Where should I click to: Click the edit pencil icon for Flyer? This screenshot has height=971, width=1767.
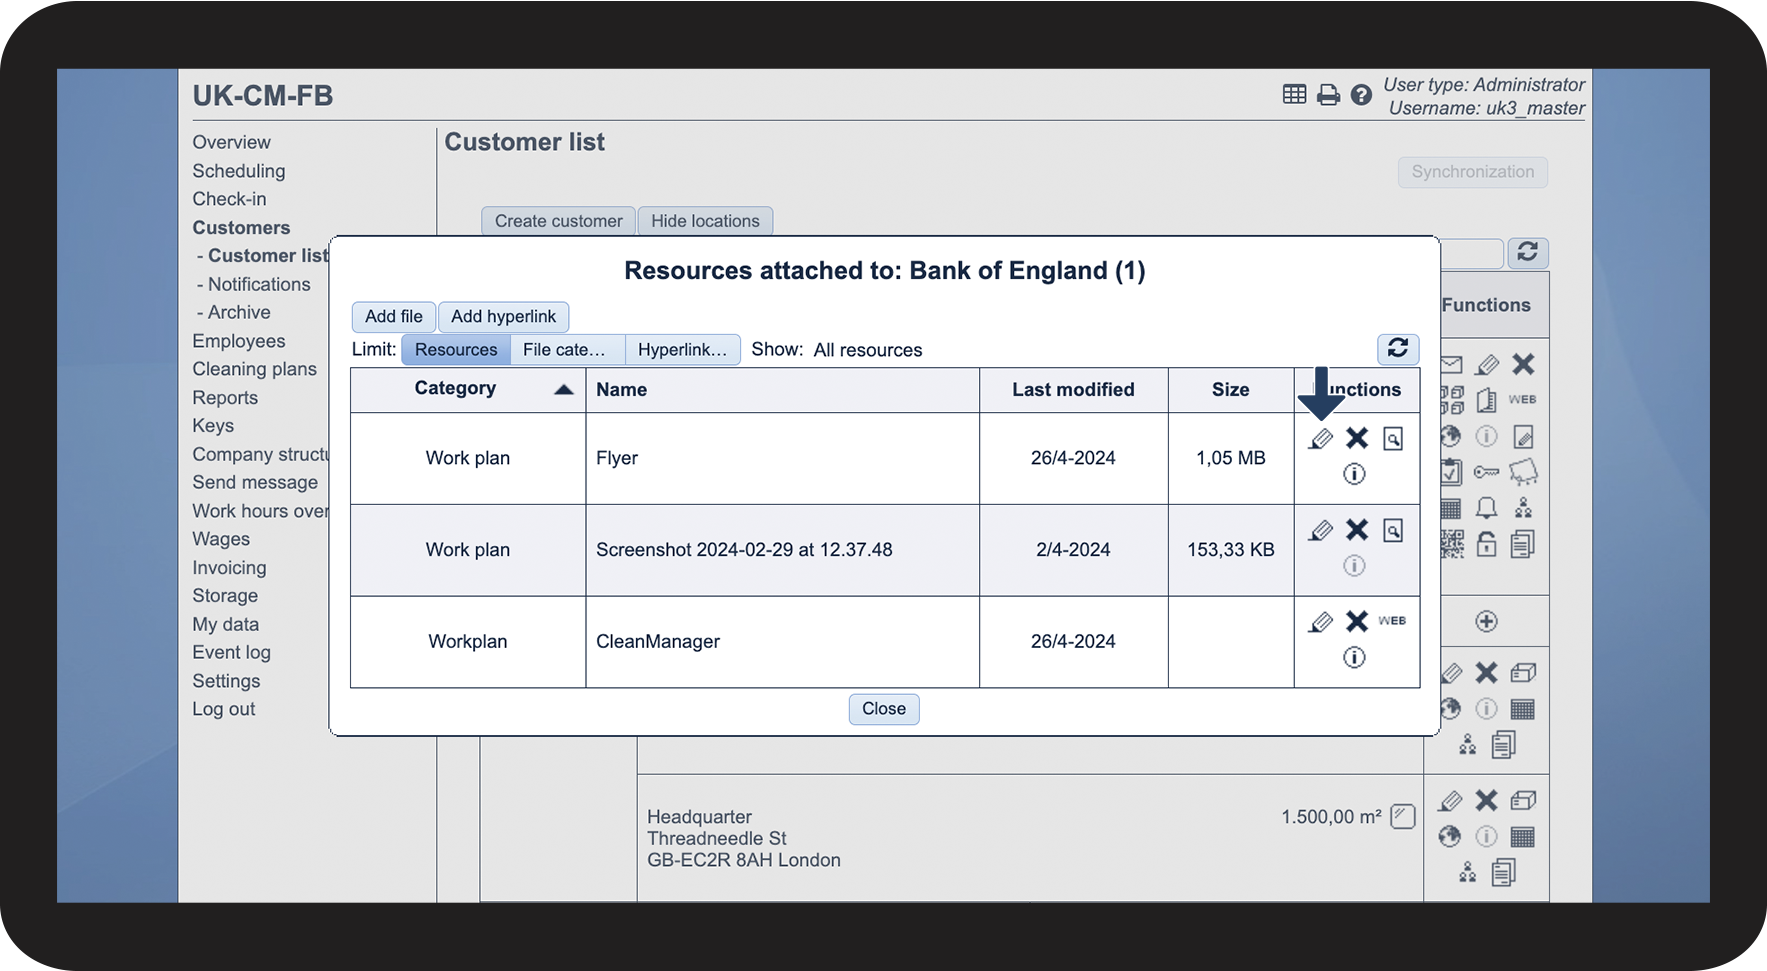click(1321, 439)
